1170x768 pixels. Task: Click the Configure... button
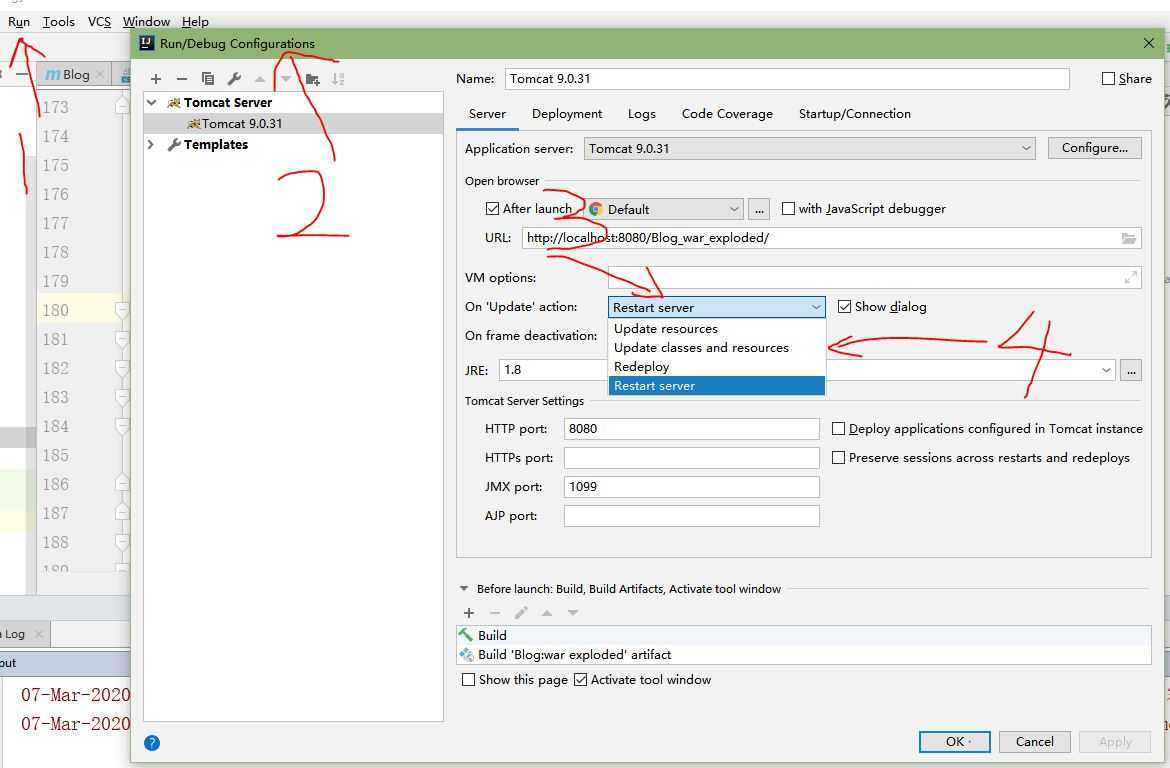coord(1094,148)
